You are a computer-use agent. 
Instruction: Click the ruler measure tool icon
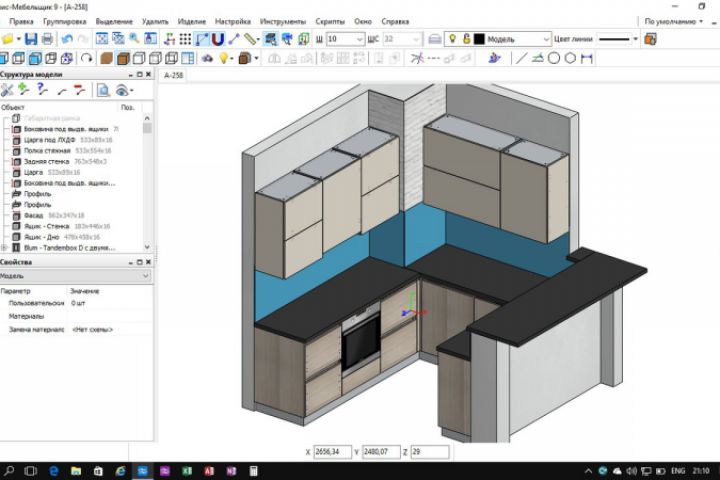pyautogui.click(x=250, y=39)
